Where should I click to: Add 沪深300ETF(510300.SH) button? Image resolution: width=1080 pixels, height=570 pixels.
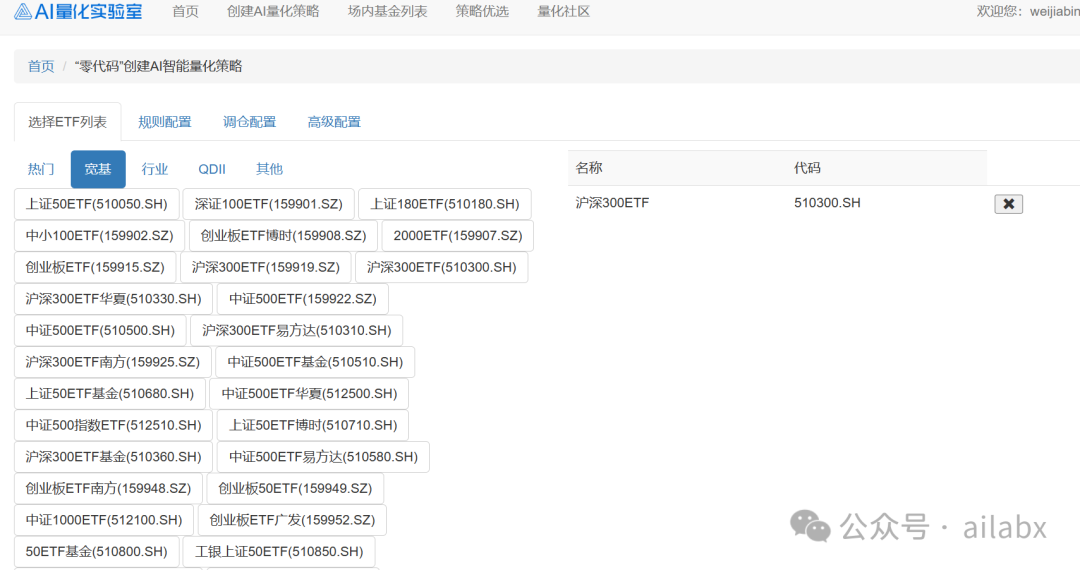pos(442,267)
